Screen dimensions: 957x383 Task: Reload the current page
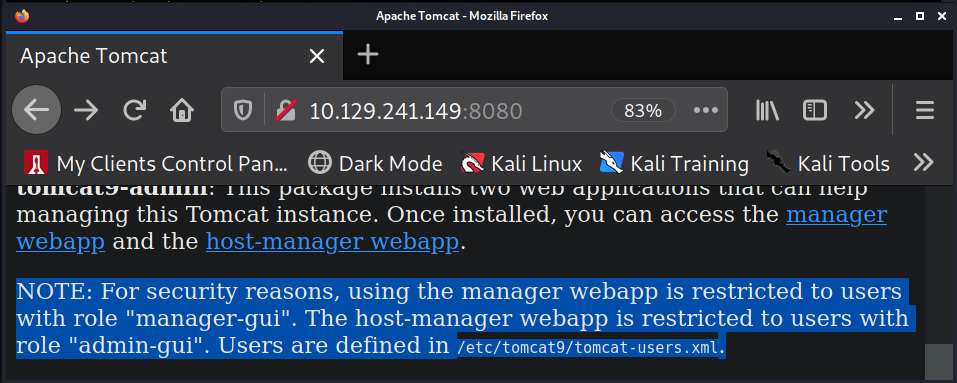pos(134,110)
